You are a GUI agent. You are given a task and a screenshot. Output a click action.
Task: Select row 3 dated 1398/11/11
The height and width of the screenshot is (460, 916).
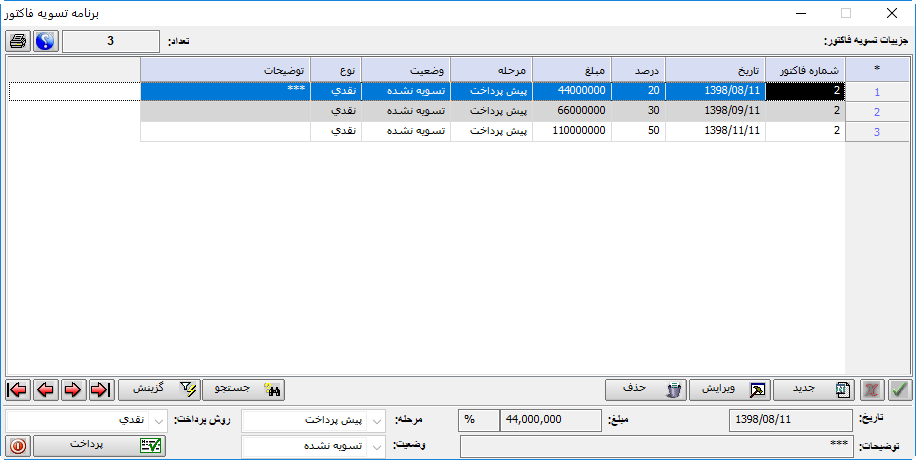pos(715,131)
